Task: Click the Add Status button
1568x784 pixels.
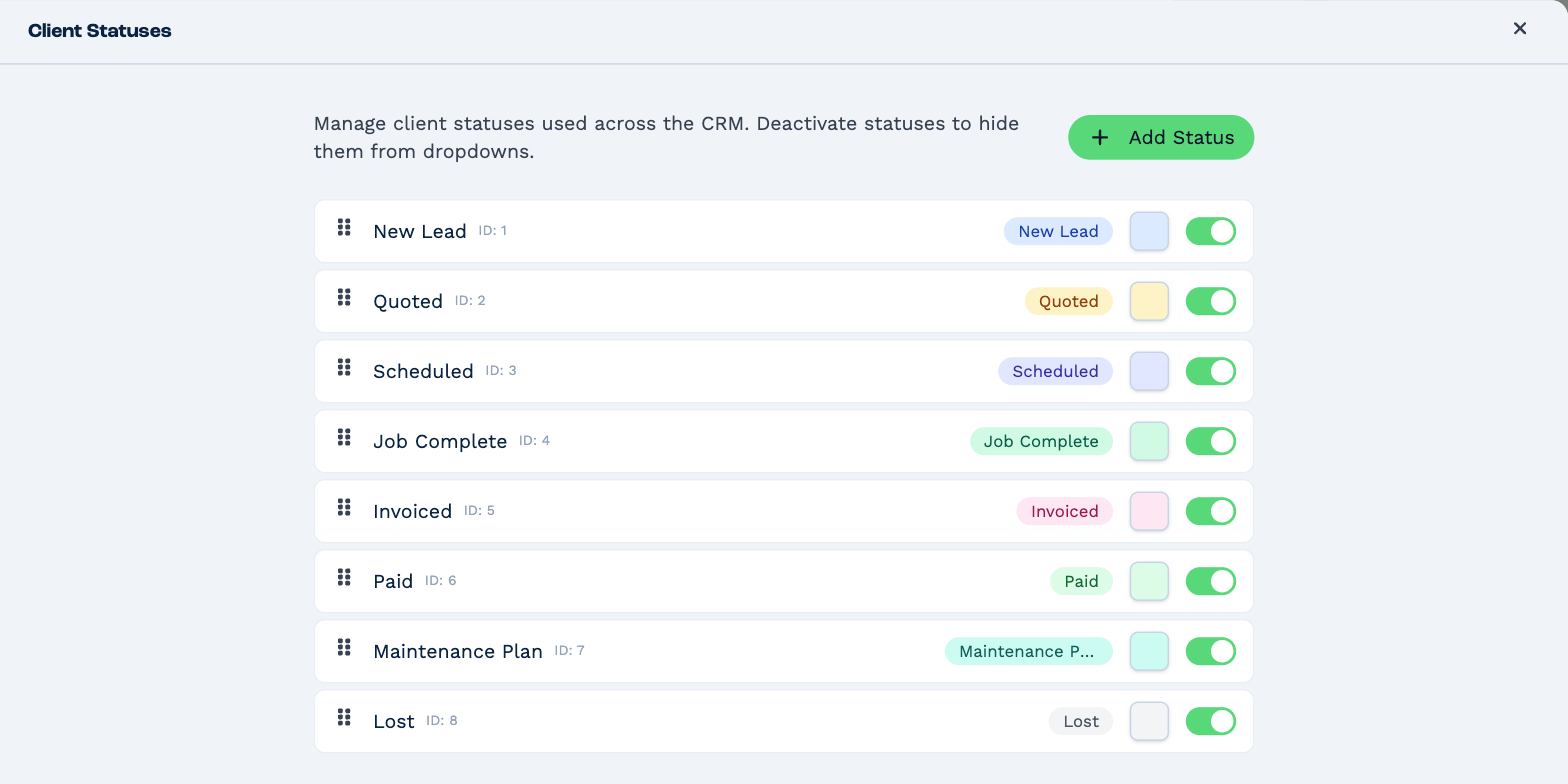Action: point(1161,137)
